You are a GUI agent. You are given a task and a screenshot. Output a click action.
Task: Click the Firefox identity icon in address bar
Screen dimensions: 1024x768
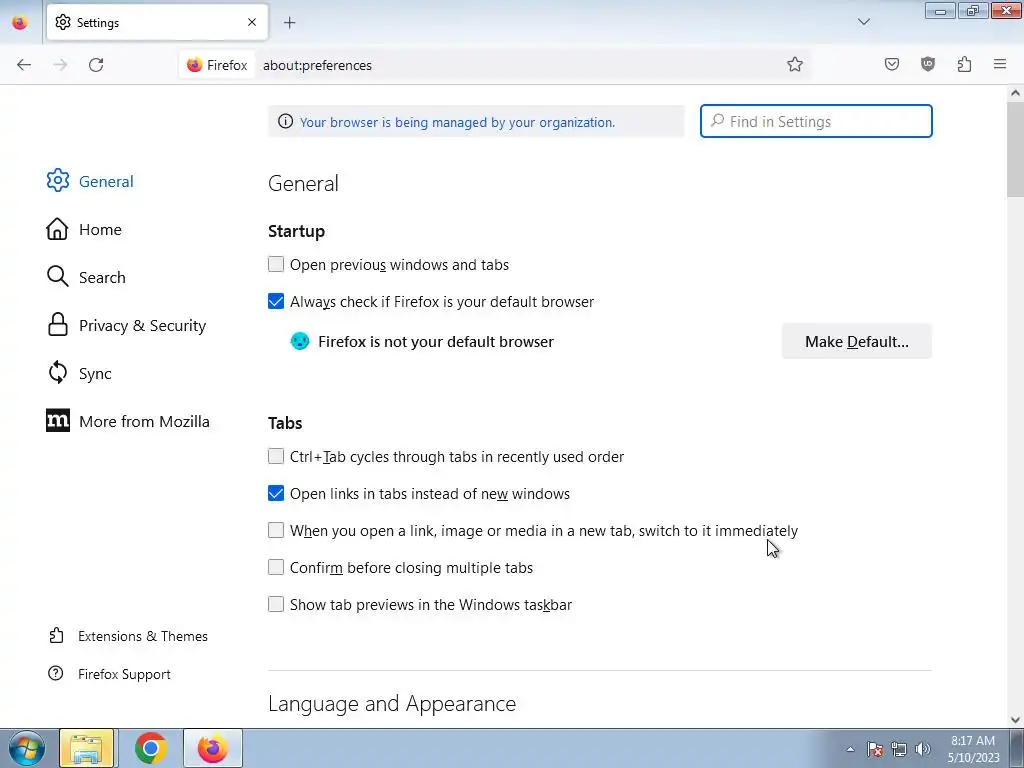(x=217, y=65)
